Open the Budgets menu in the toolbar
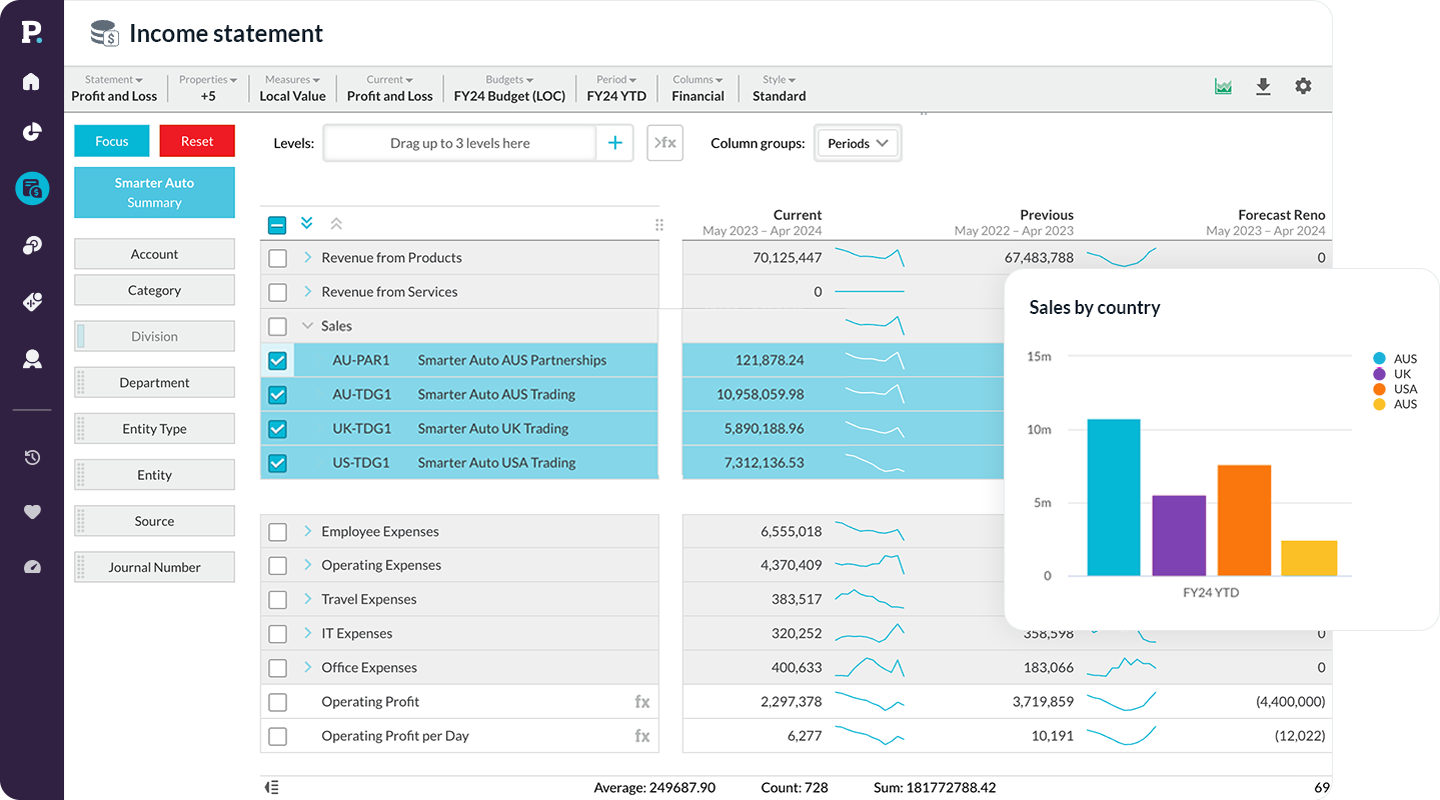The height and width of the screenshot is (800, 1440). click(509, 88)
